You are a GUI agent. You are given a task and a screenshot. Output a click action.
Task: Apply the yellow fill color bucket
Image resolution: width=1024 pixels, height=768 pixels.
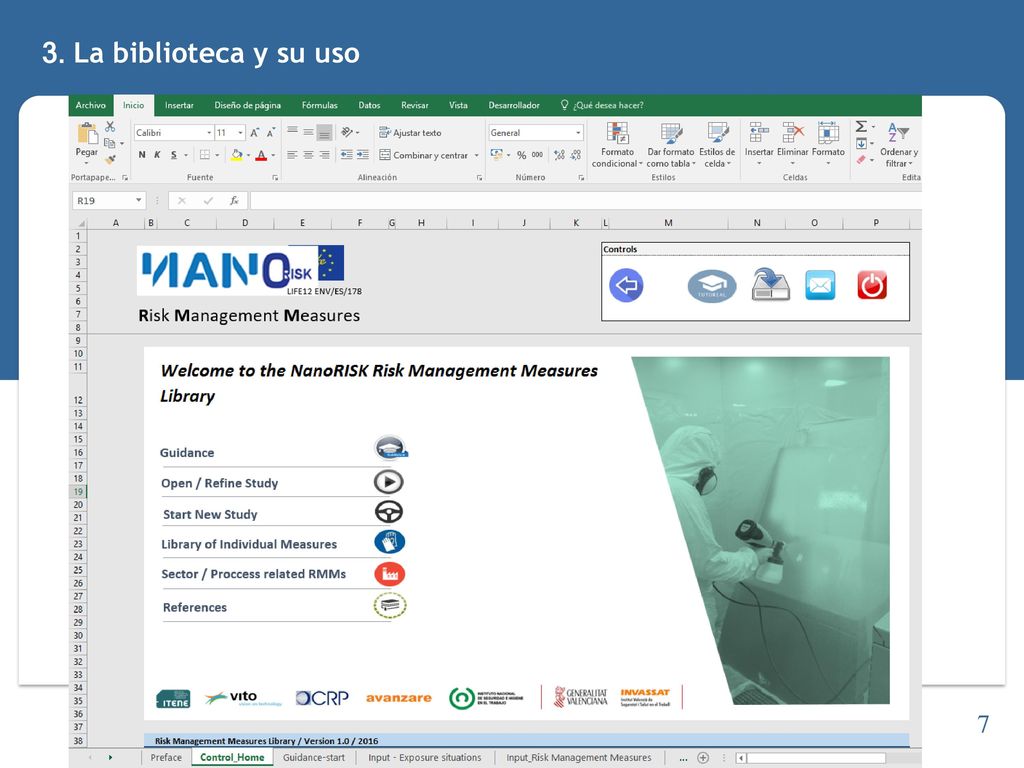tap(236, 155)
